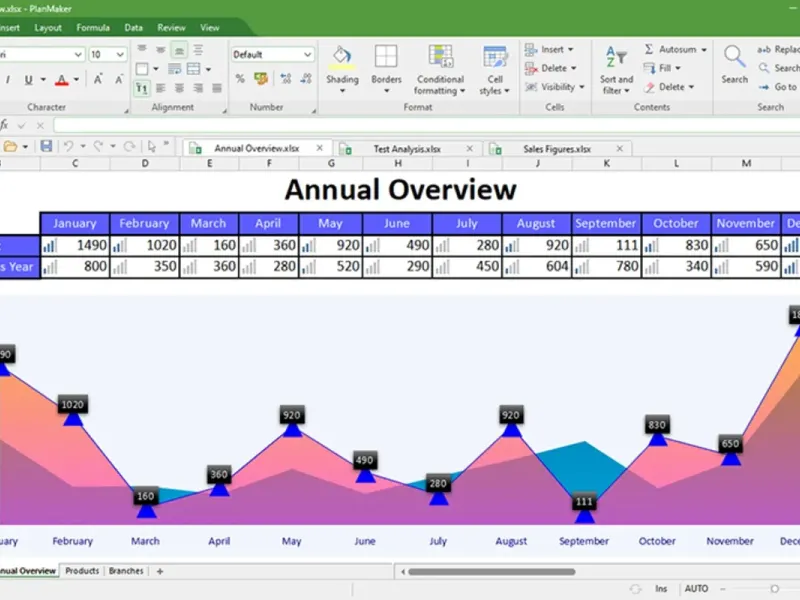Toggle right horizontal alignment
This screenshot has height=600, width=800.
[x=198, y=88]
